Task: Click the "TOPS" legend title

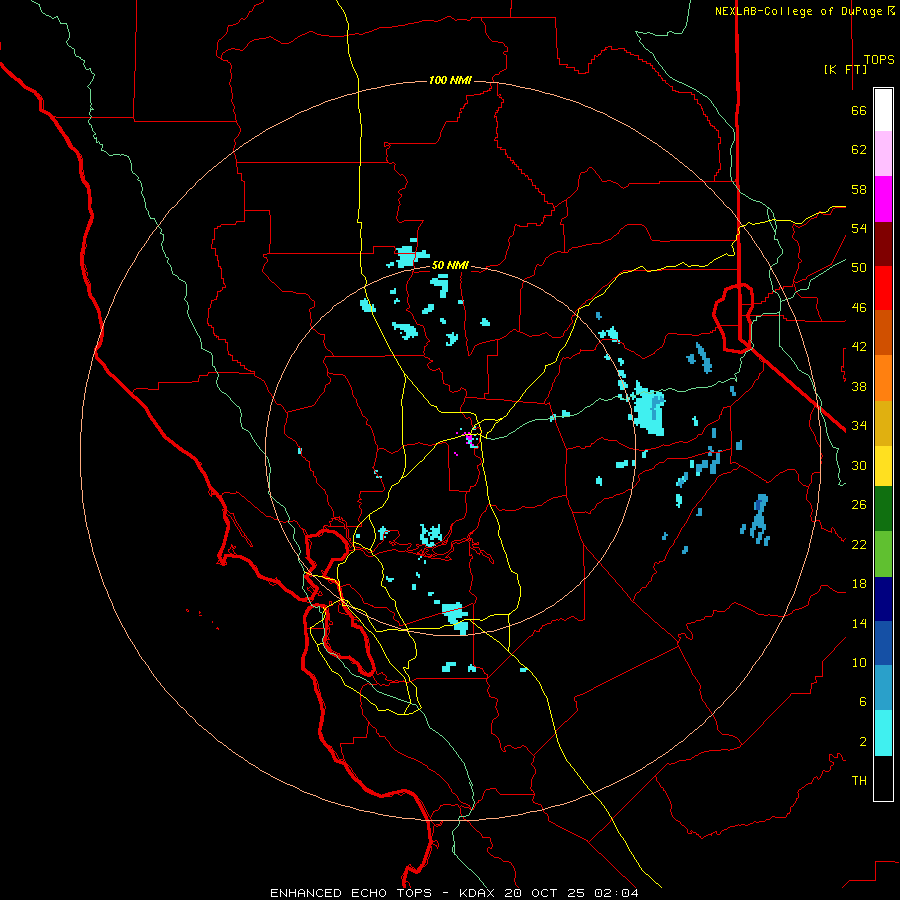Action: [879, 60]
